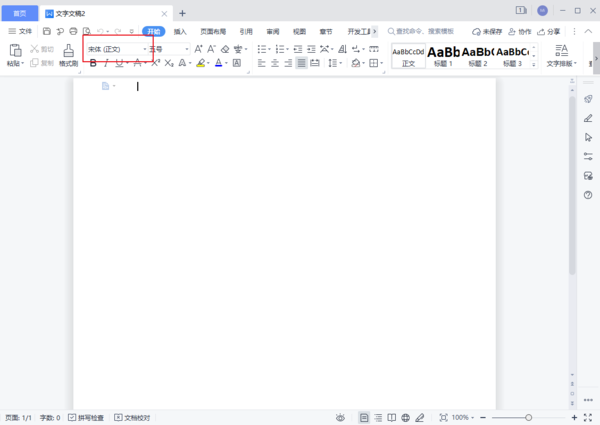Viewport: 600px width, 425px height.
Task: Open the File (文件) menu
Action: (x=21, y=31)
